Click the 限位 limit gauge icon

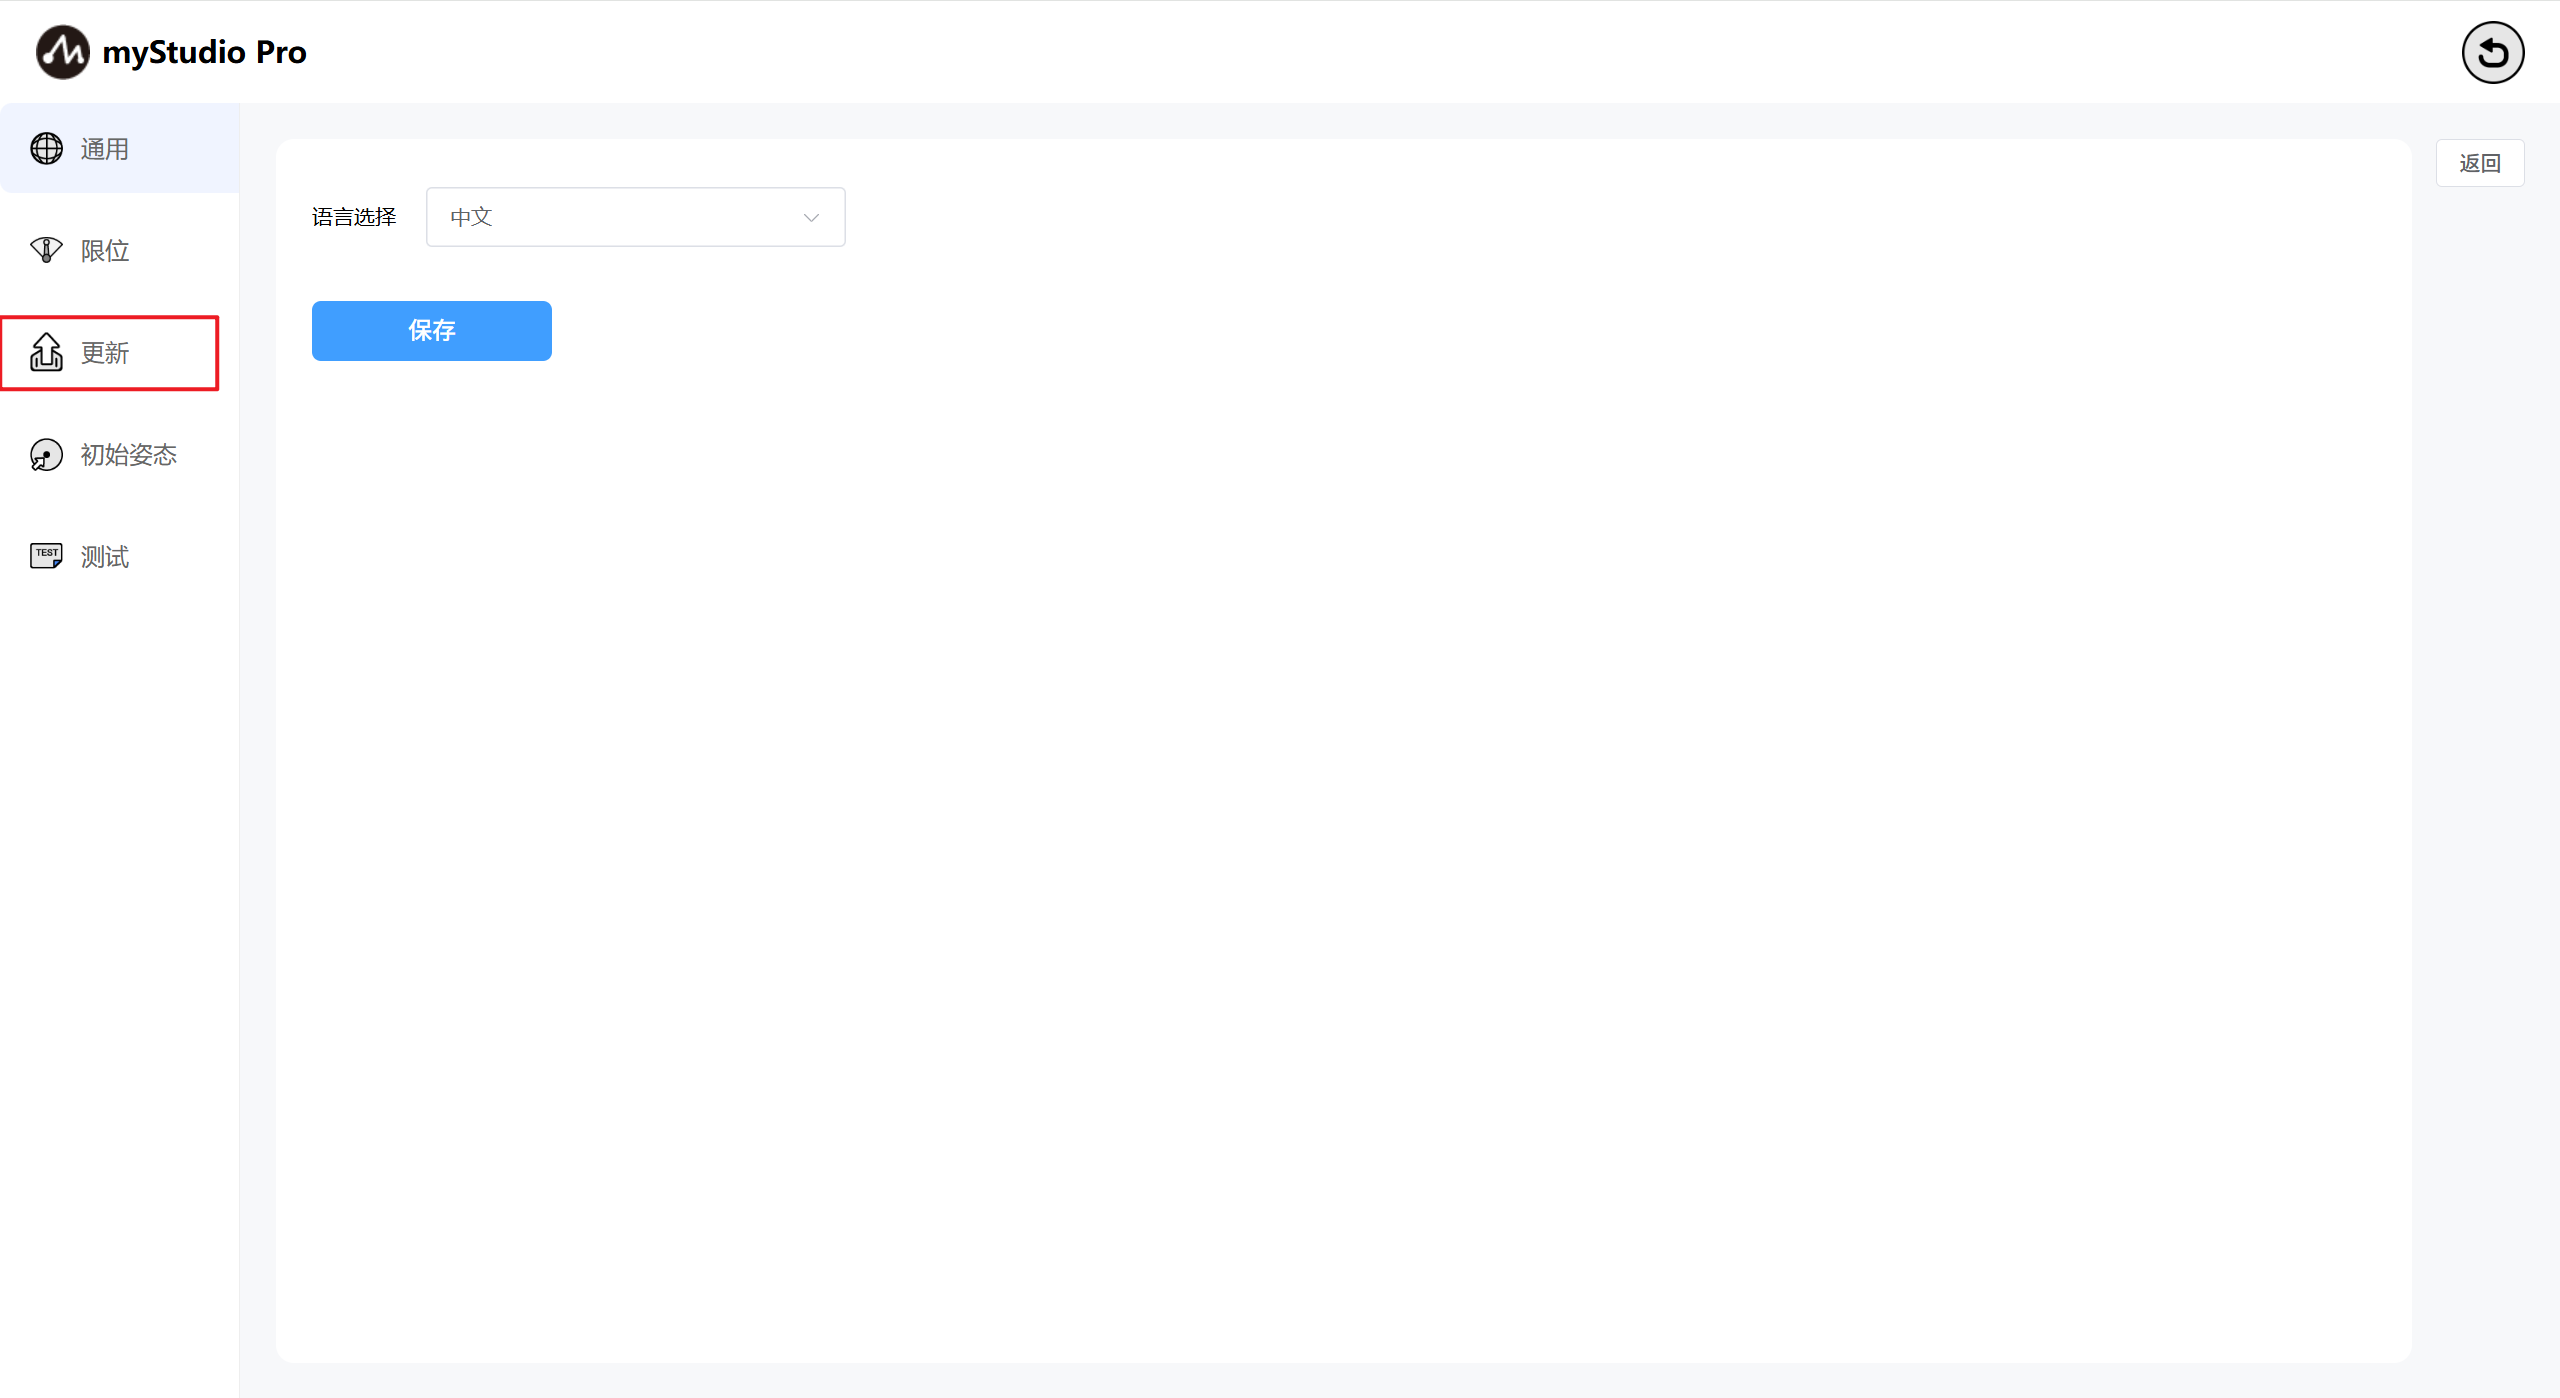click(x=46, y=250)
